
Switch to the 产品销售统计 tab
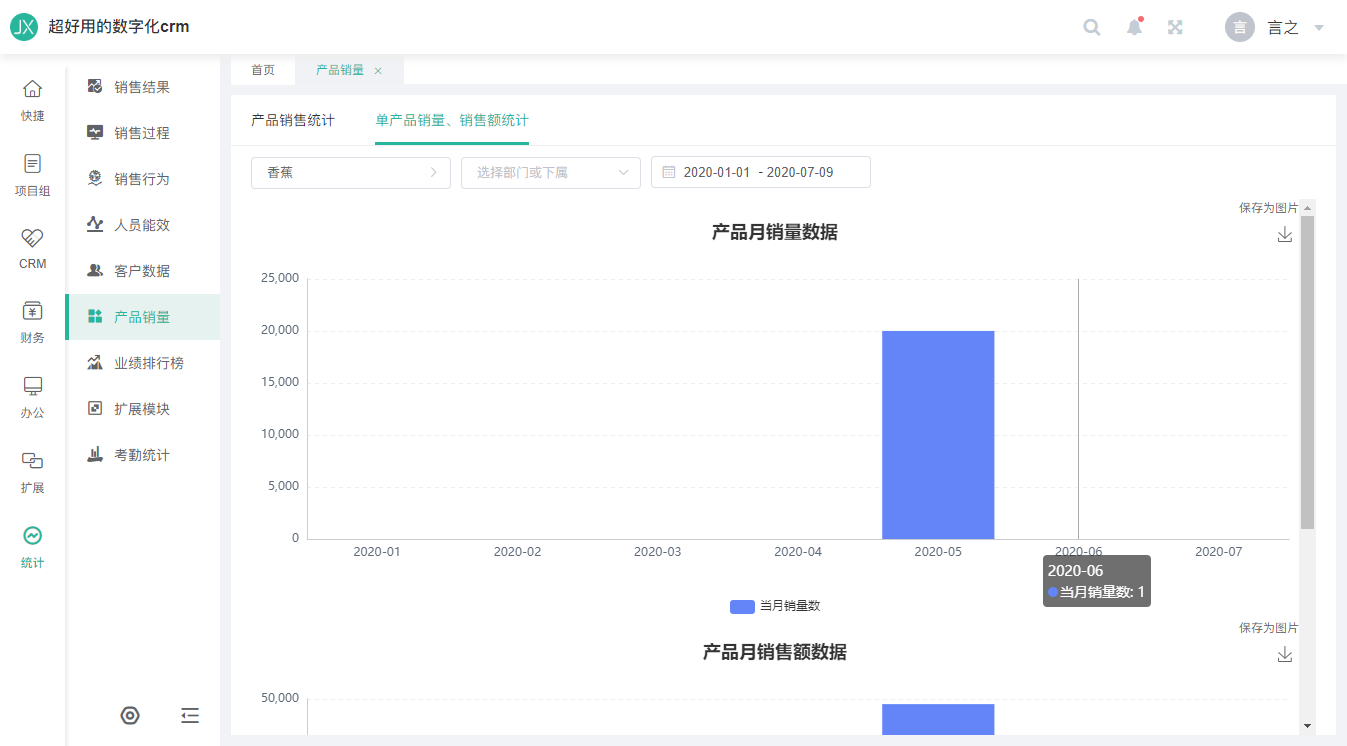(293, 121)
